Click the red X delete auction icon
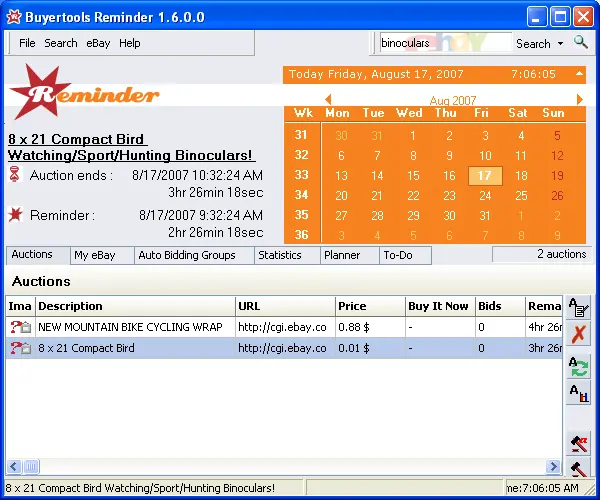The image size is (600, 500). tap(578, 334)
